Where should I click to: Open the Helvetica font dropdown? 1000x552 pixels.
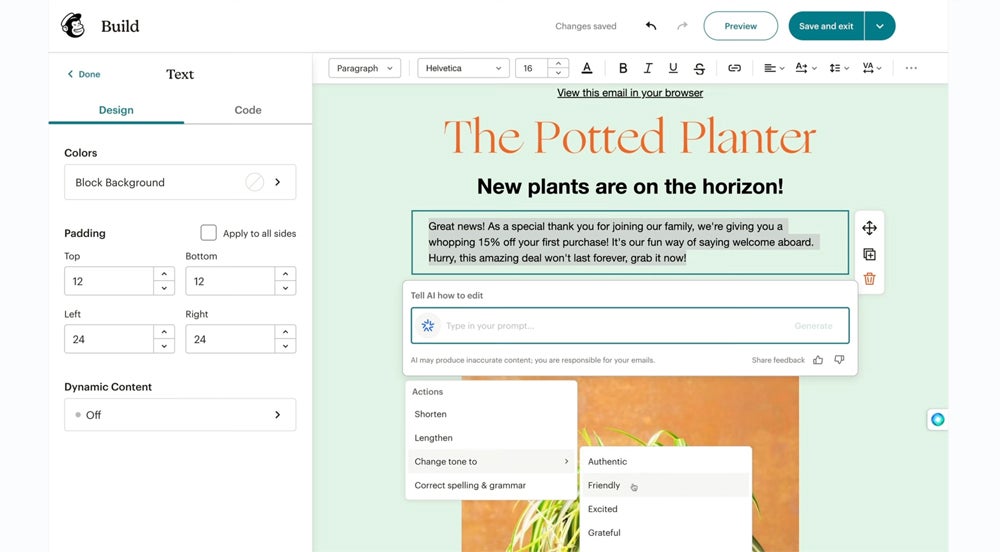click(463, 68)
